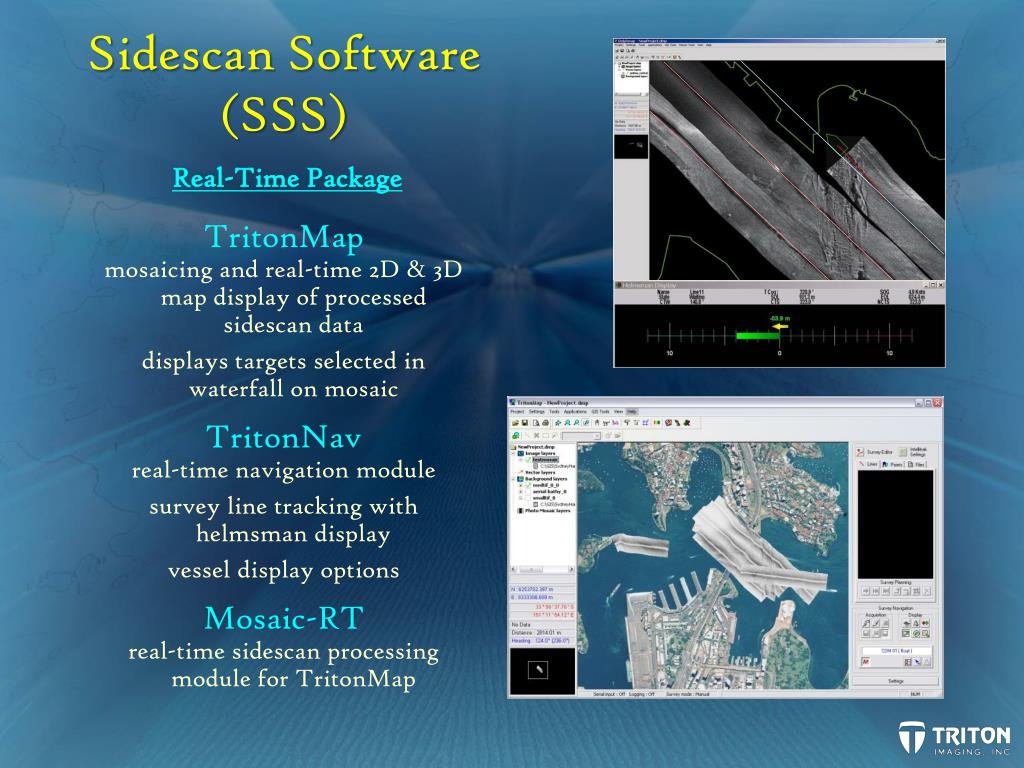This screenshot has height=768, width=1024.
Task: Click the Heading readout in status panel
Action: point(542,641)
